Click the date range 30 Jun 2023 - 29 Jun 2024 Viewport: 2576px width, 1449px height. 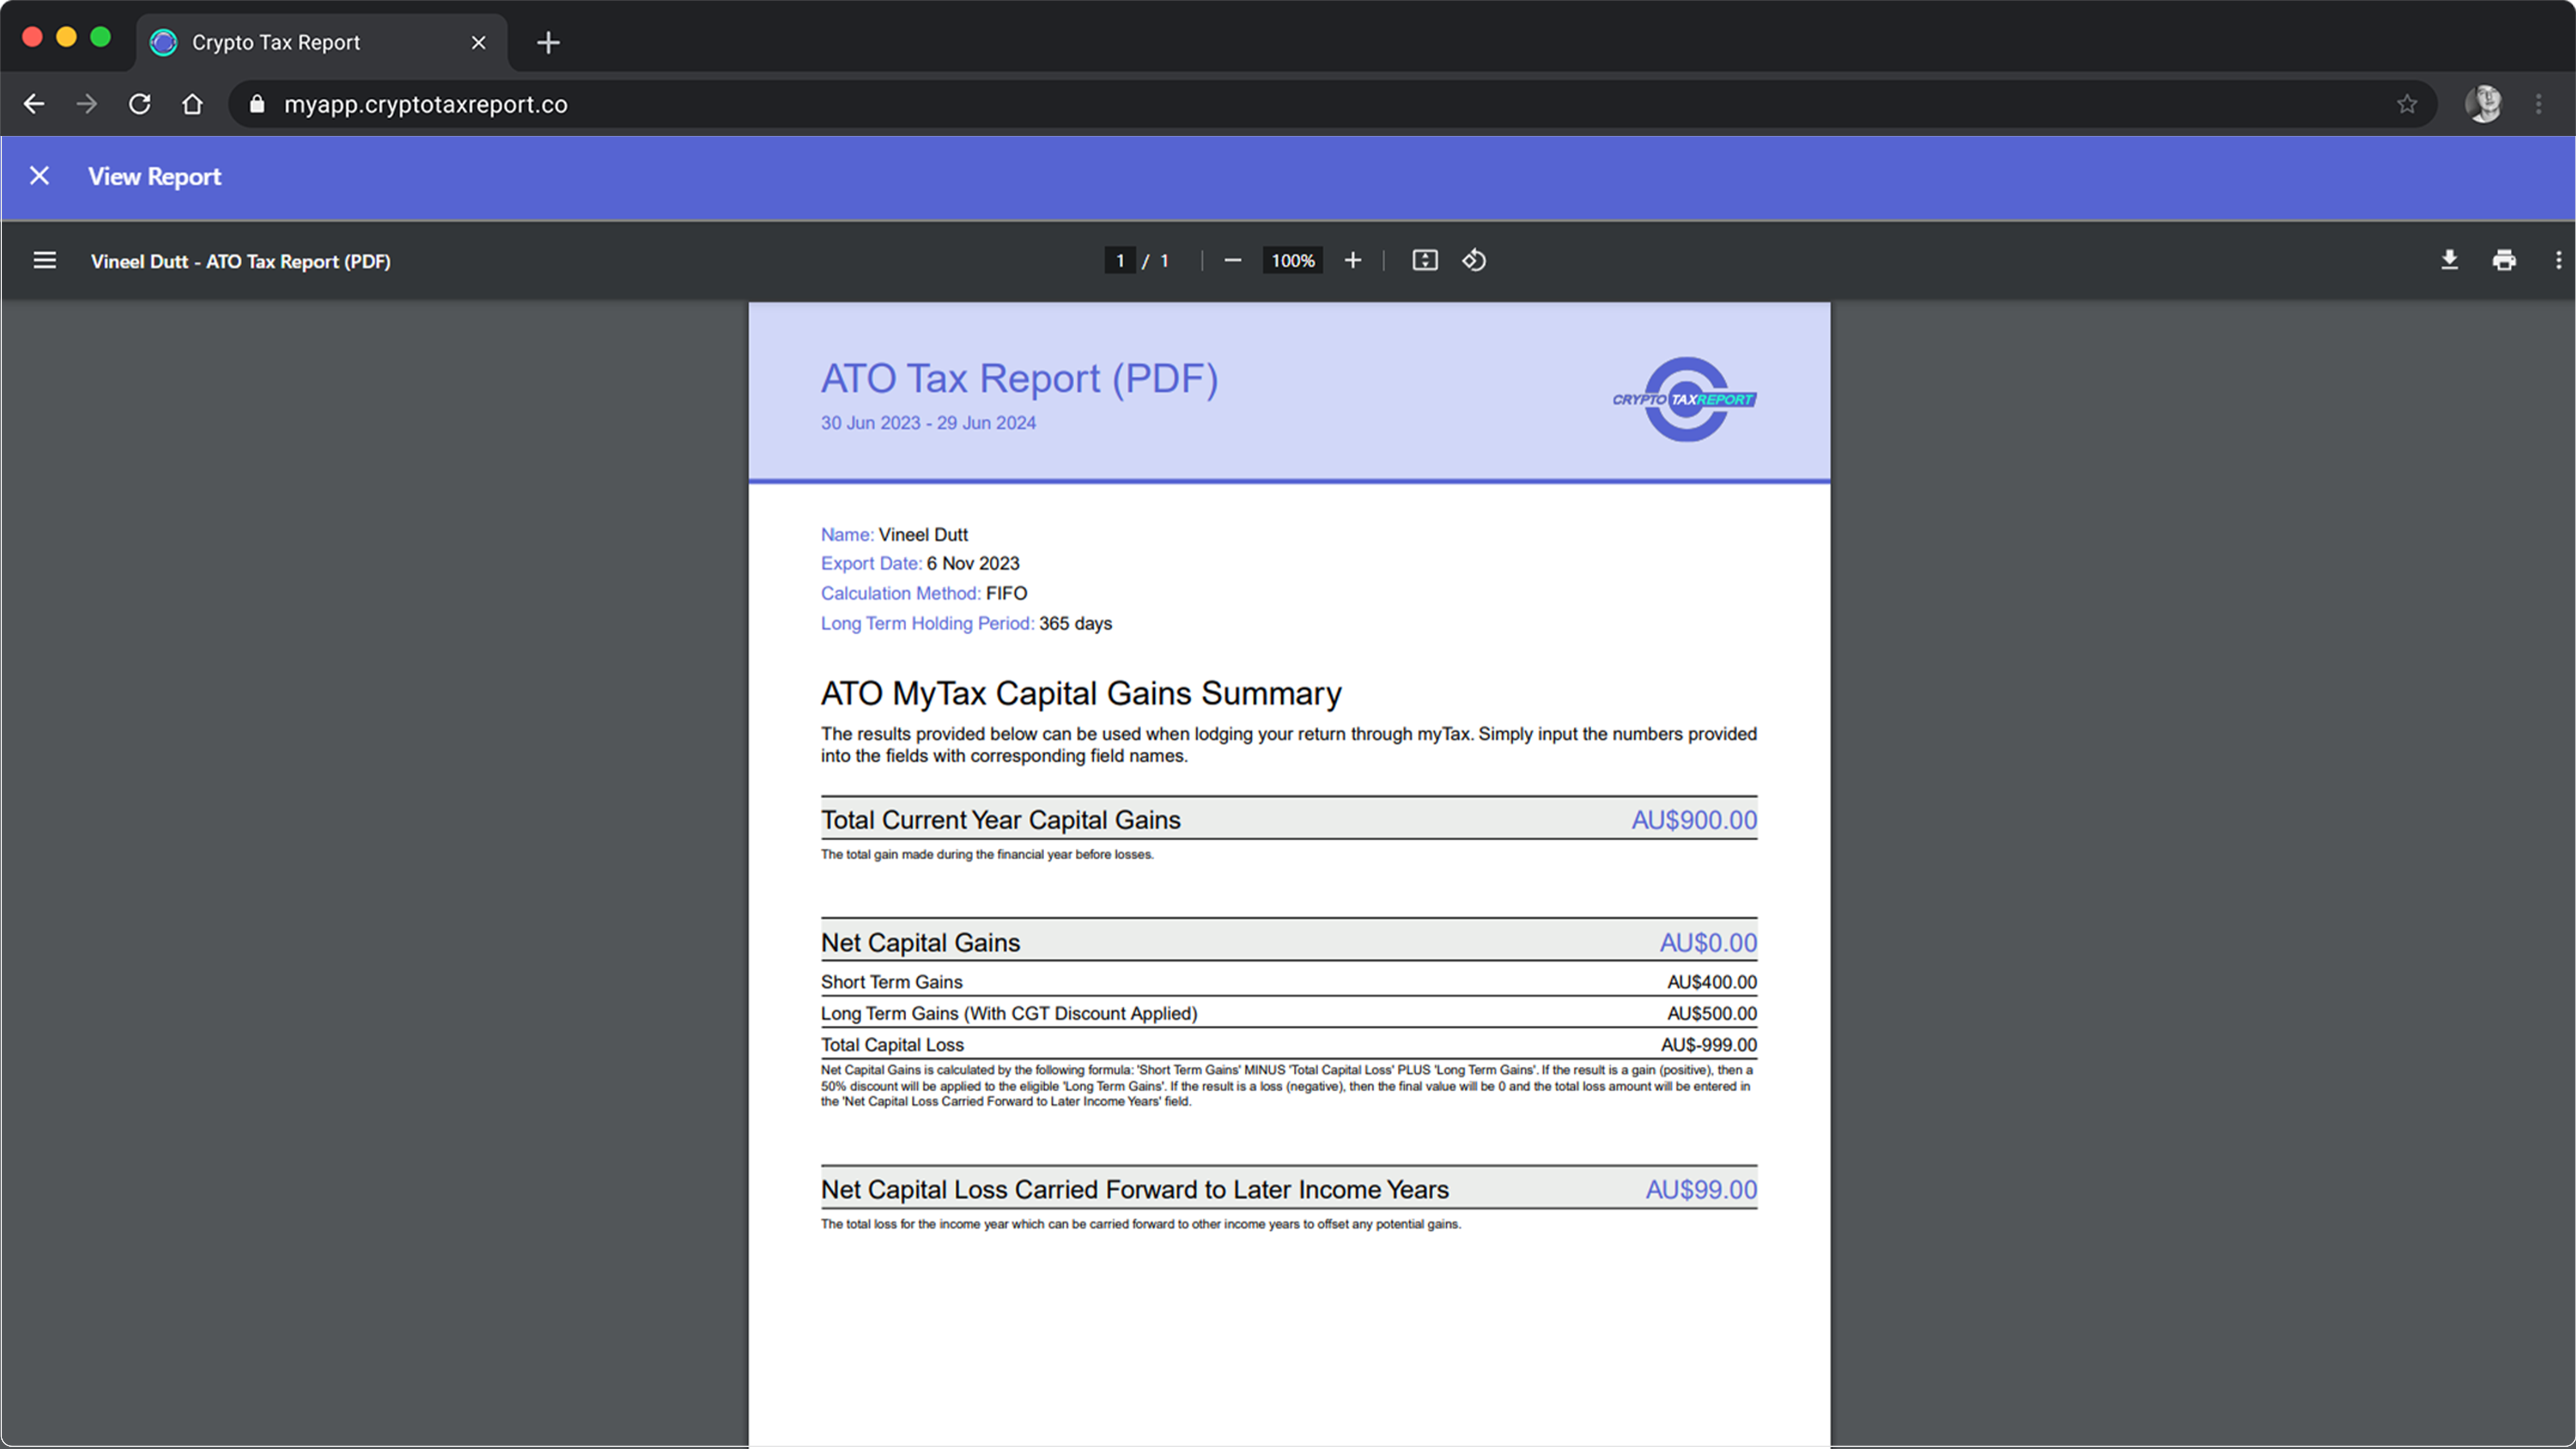pyautogui.click(x=928, y=423)
